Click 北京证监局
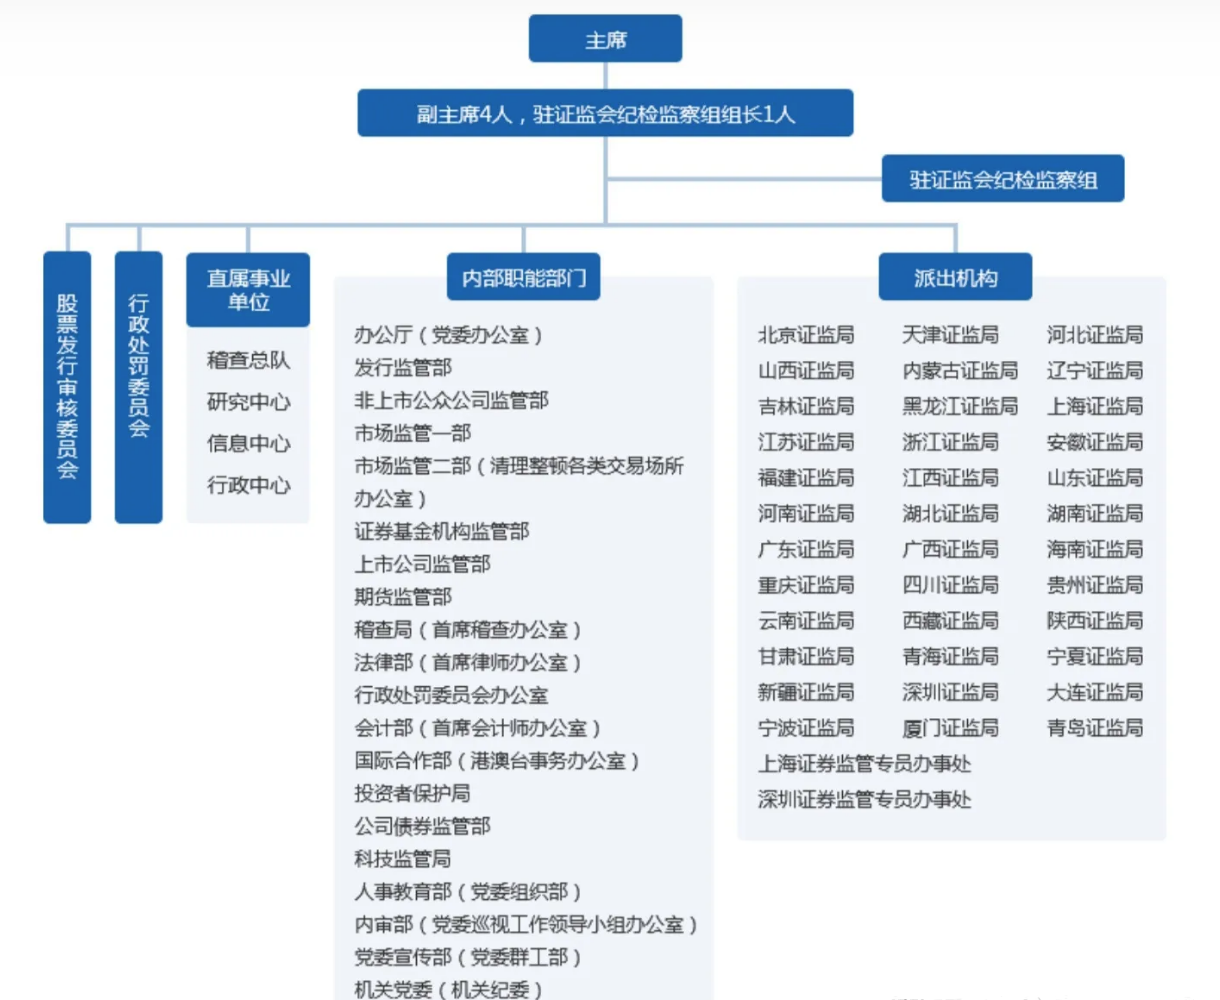The width and height of the screenshot is (1220, 1000). pos(806,335)
